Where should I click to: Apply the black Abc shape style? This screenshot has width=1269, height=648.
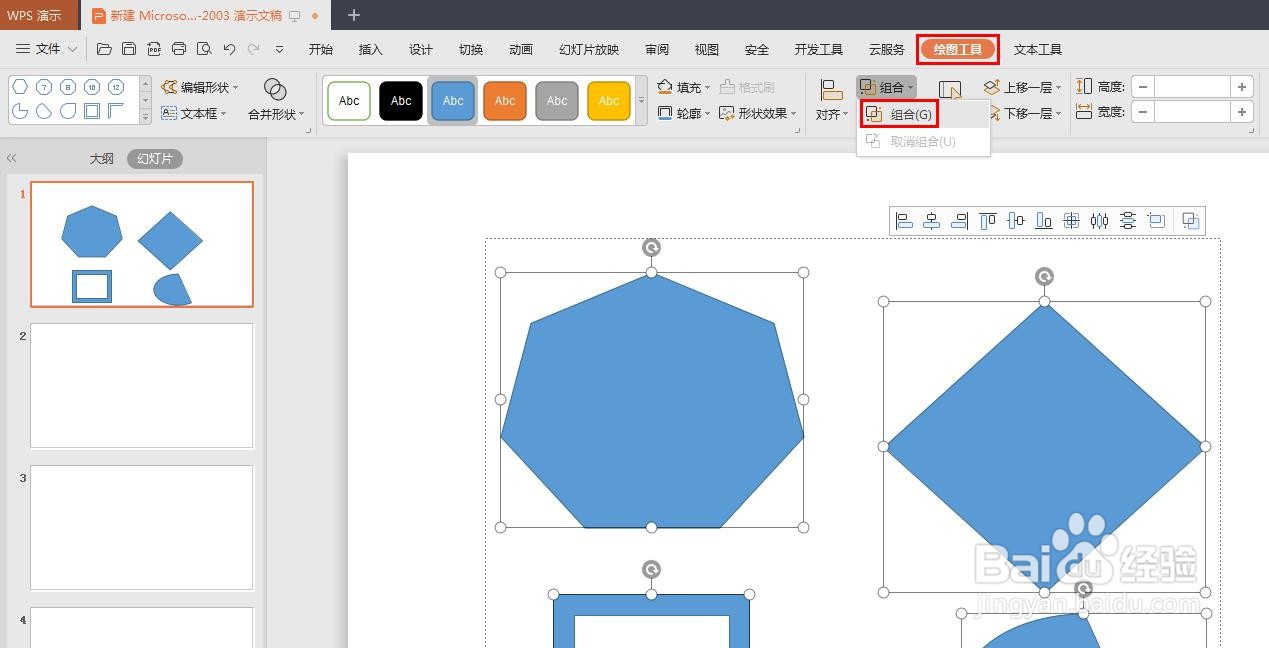point(401,101)
